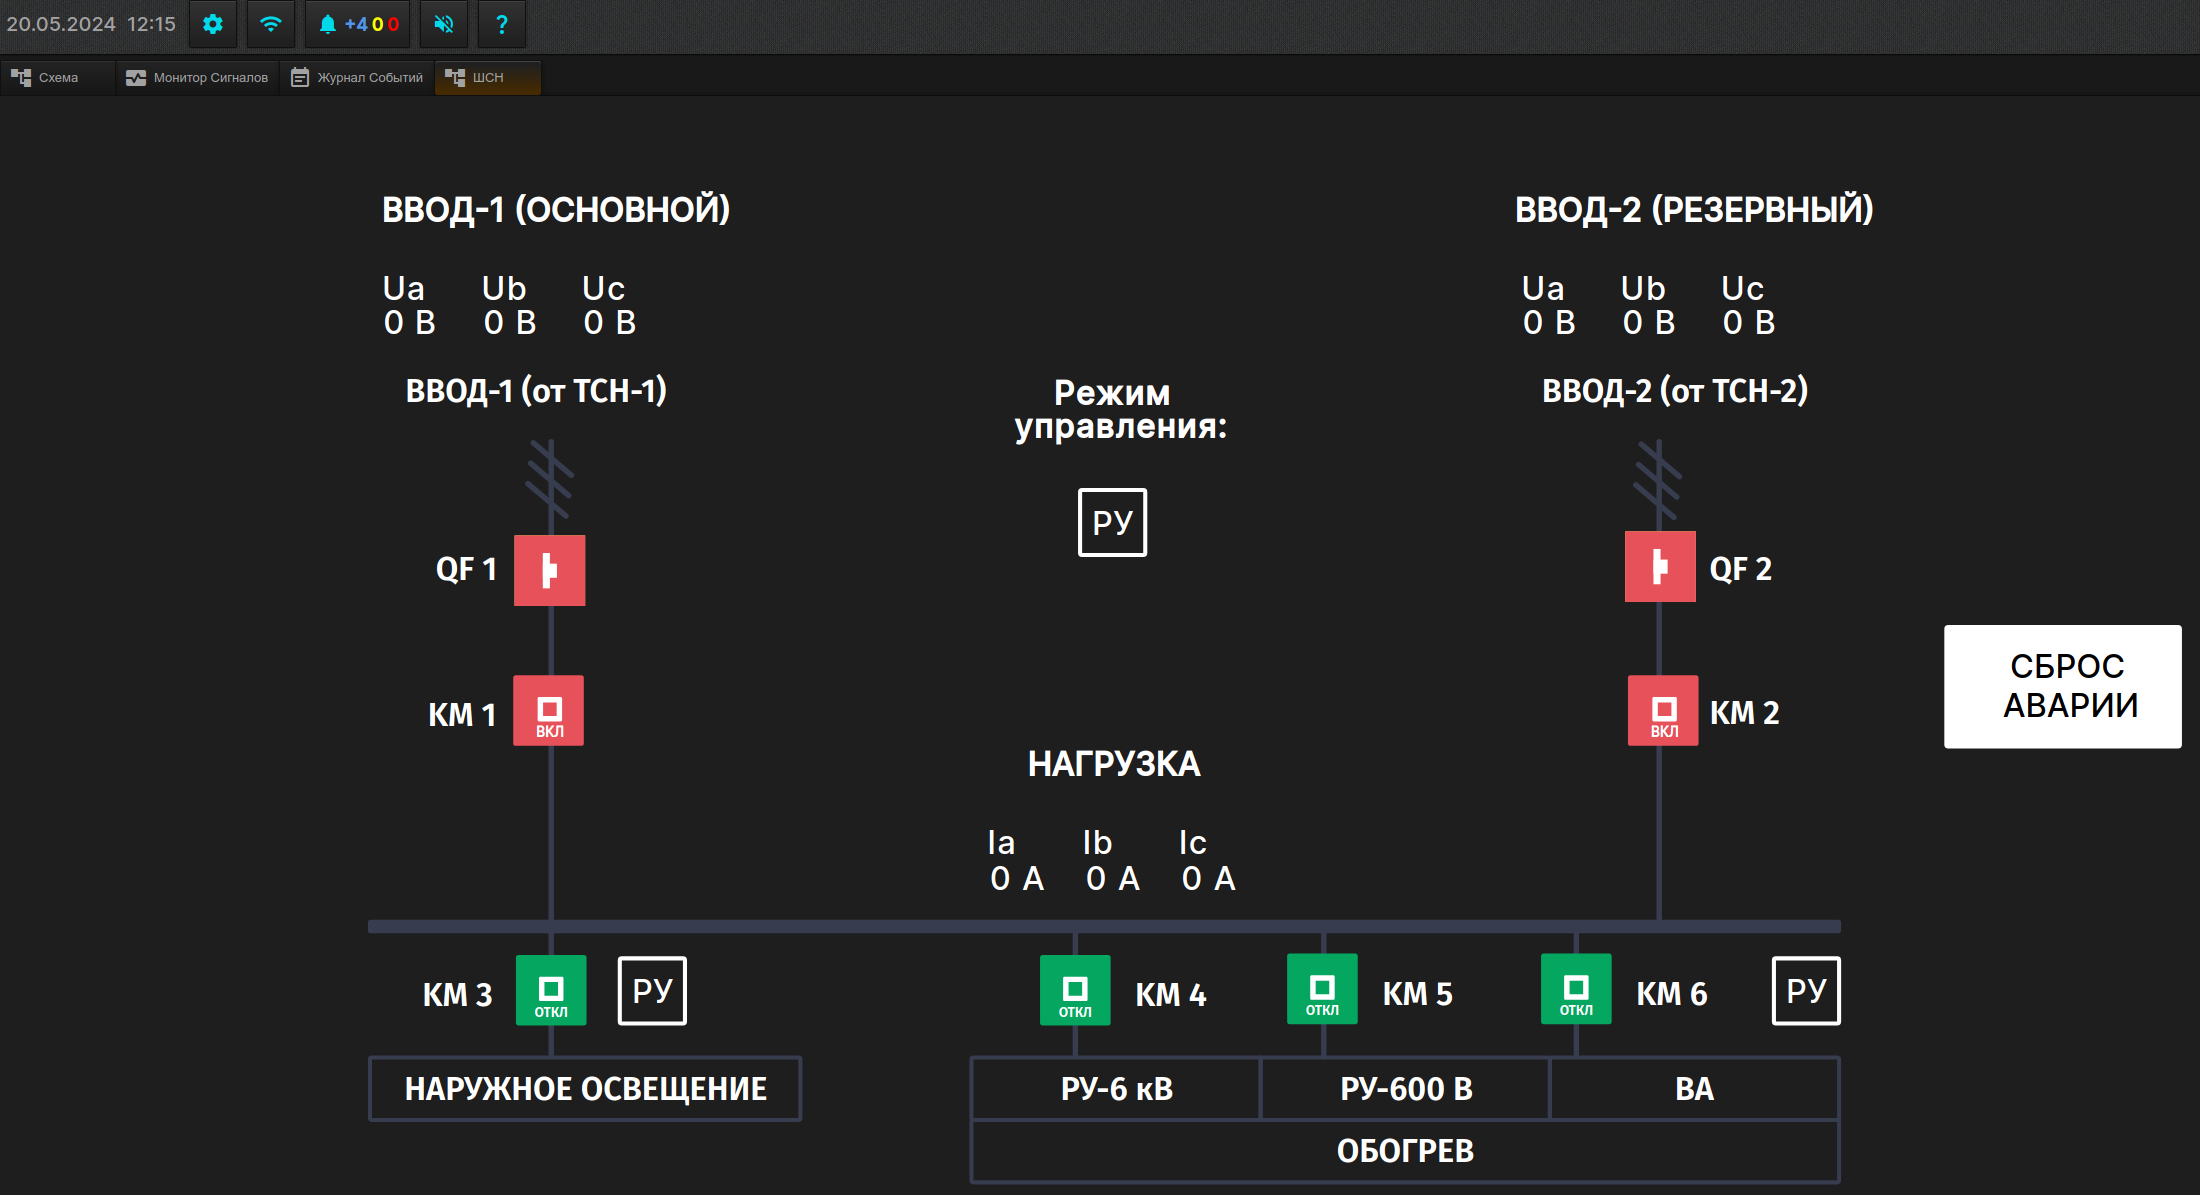Click the СБРОС АВАРИИ button
Screen dimensions: 2200x1195
click(x=2063, y=687)
